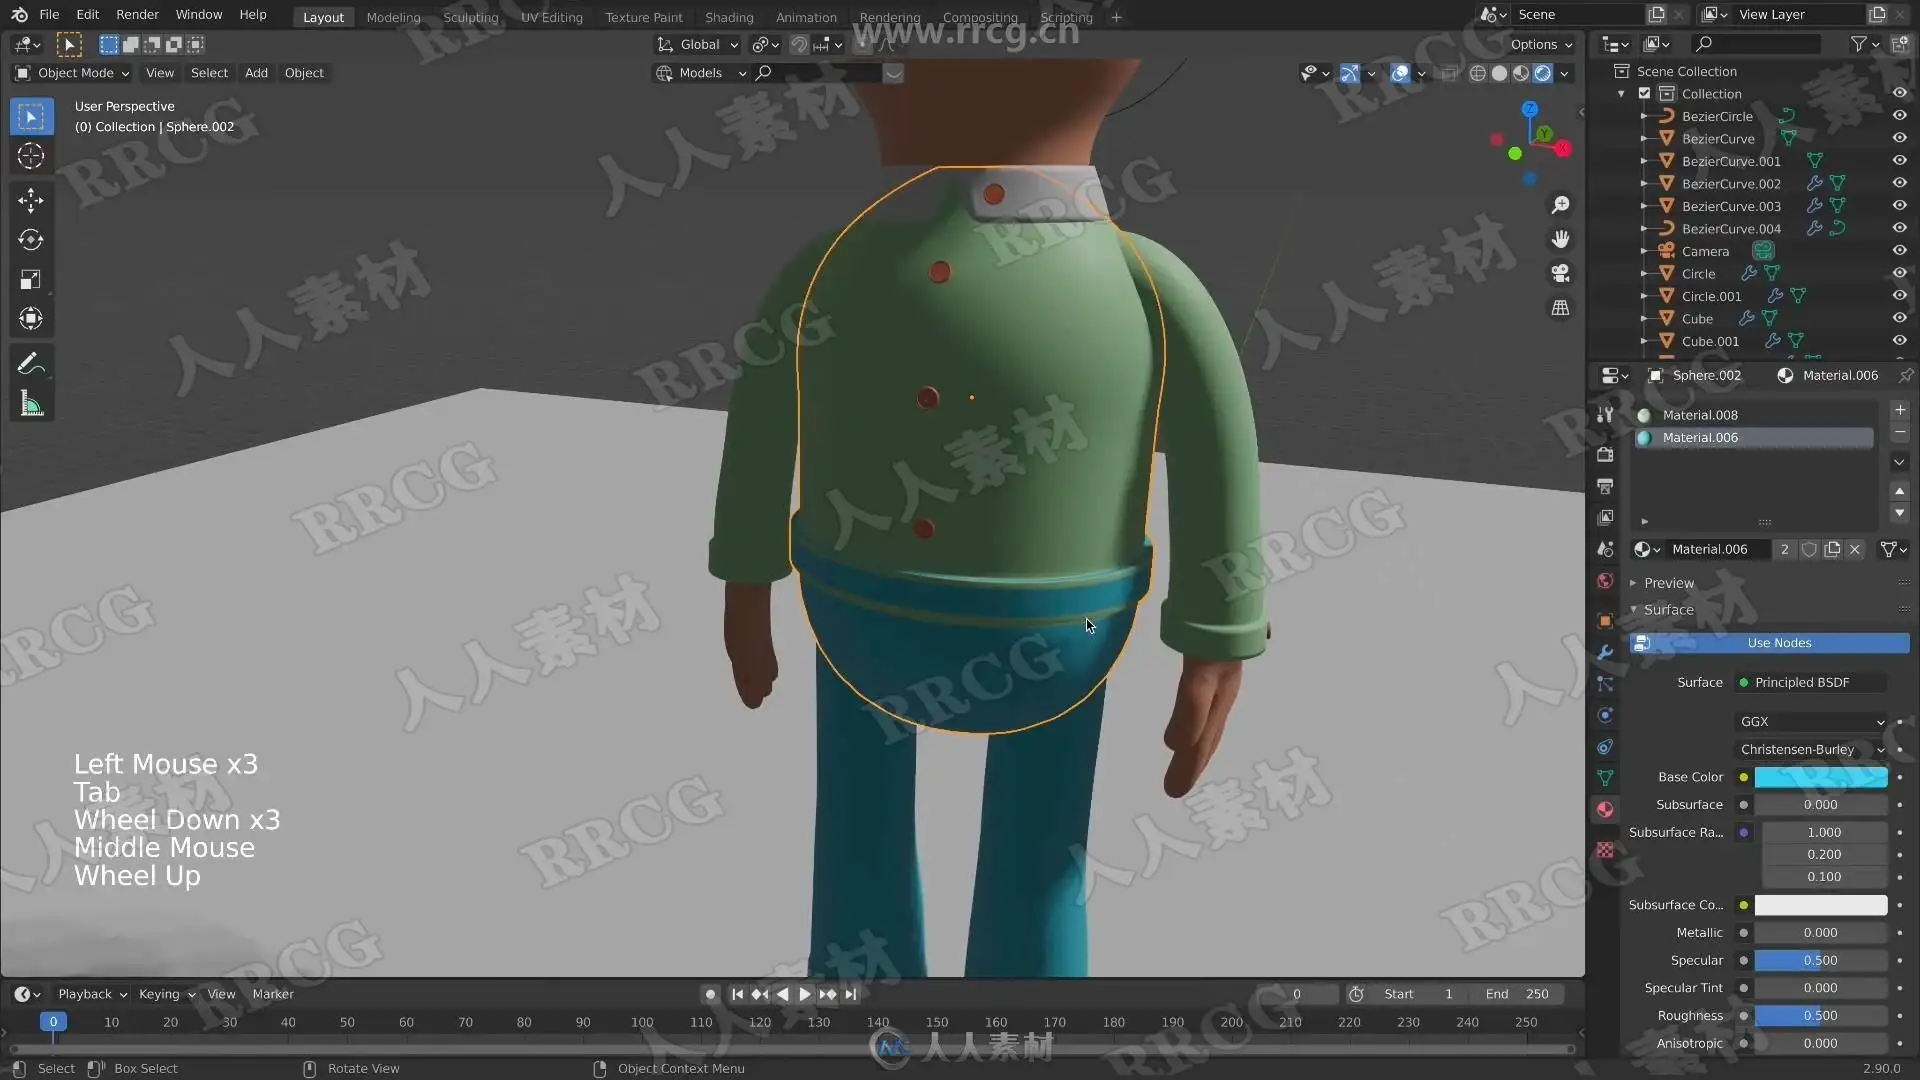Switch to the Shading workspace tab

point(728,17)
